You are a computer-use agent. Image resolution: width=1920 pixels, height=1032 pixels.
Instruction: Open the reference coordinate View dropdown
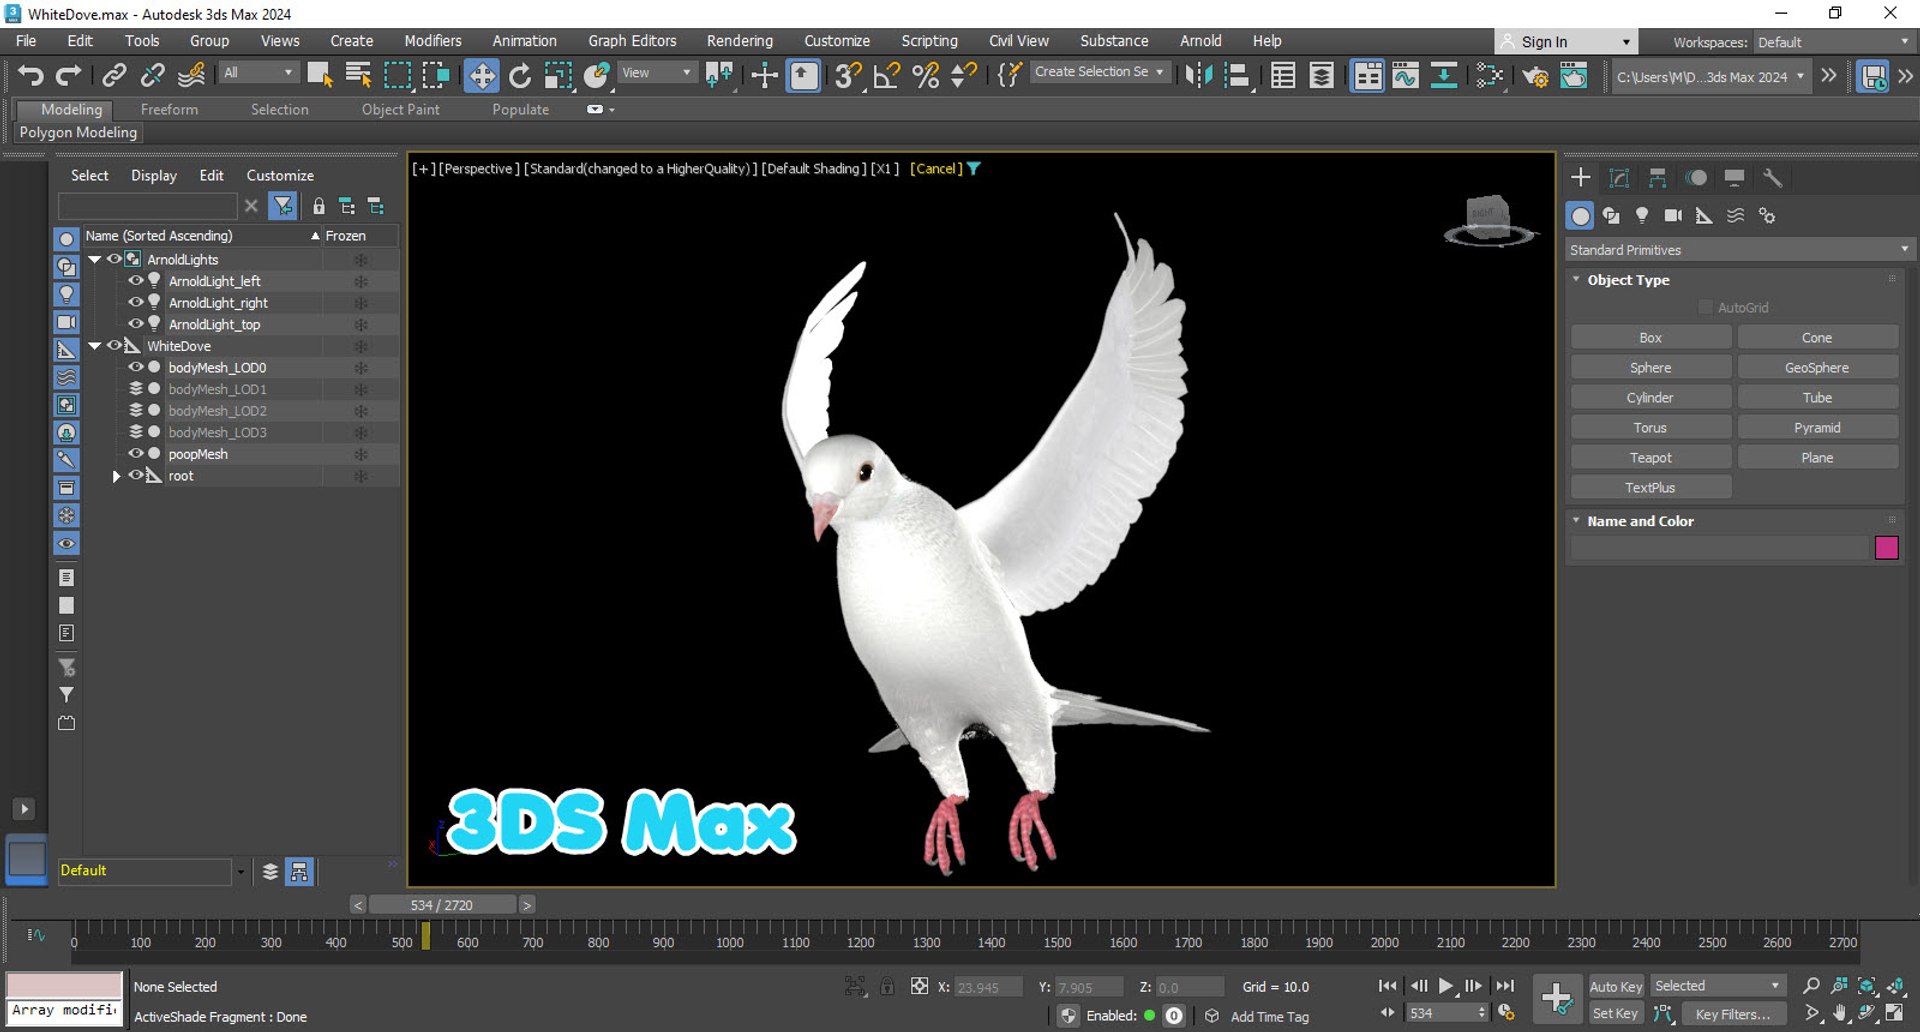656,73
